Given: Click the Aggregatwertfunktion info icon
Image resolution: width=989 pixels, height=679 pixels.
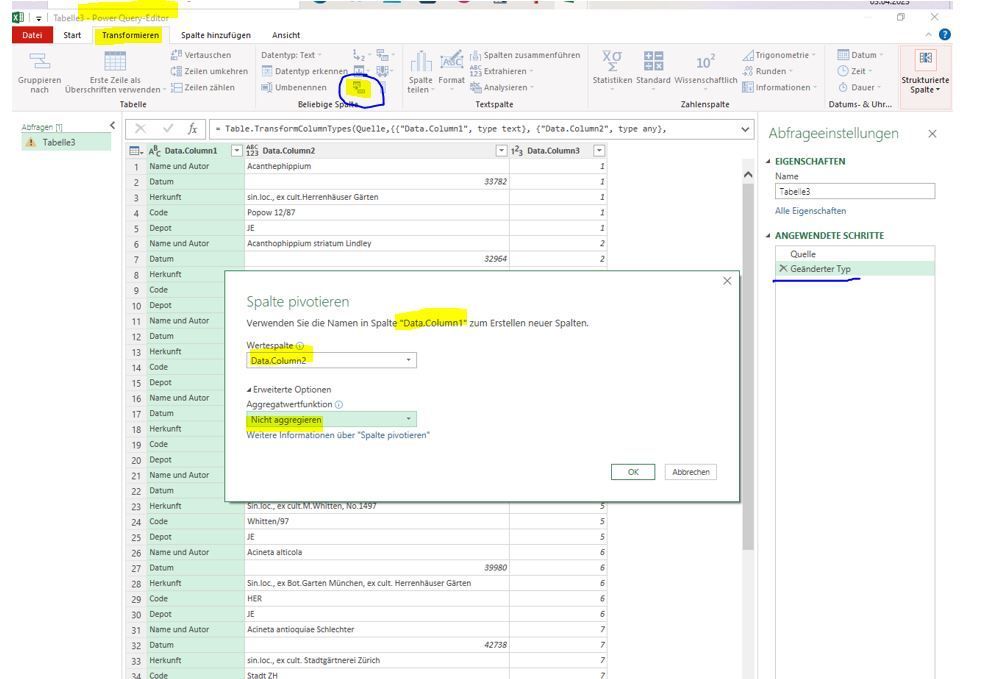Looking at the screenshot, I should pyautogui.click(x=339, y=405).
